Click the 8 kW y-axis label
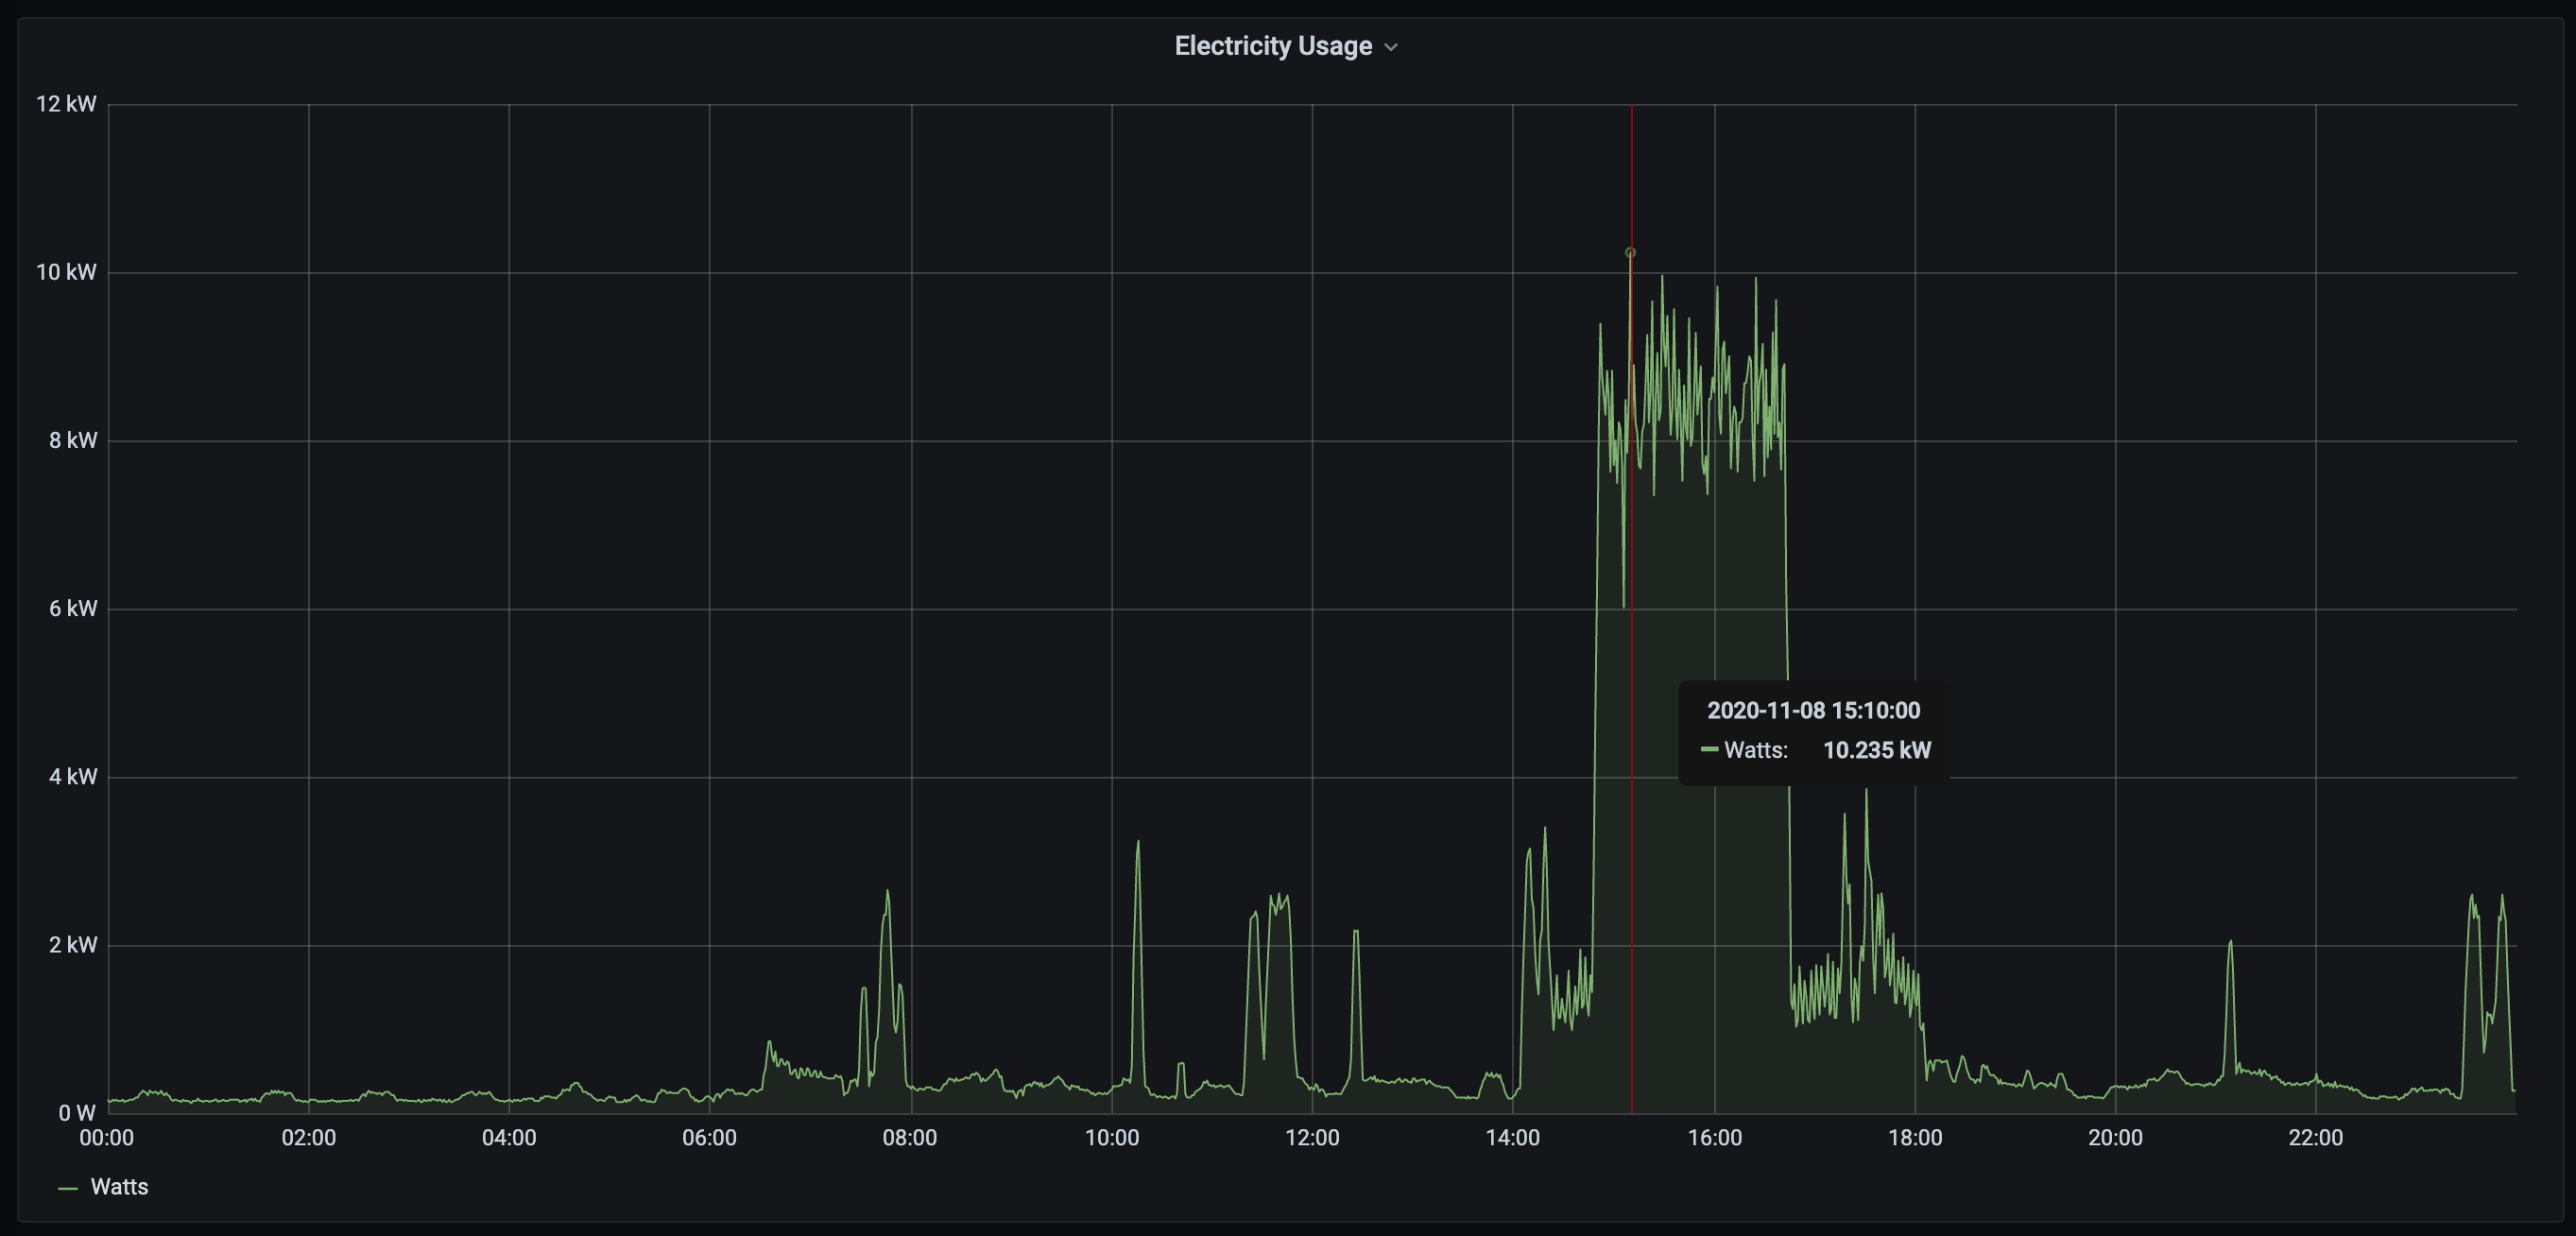The height and width of the screenshot is (1236, 2576). pyautogui.click(x=73, y=440)
